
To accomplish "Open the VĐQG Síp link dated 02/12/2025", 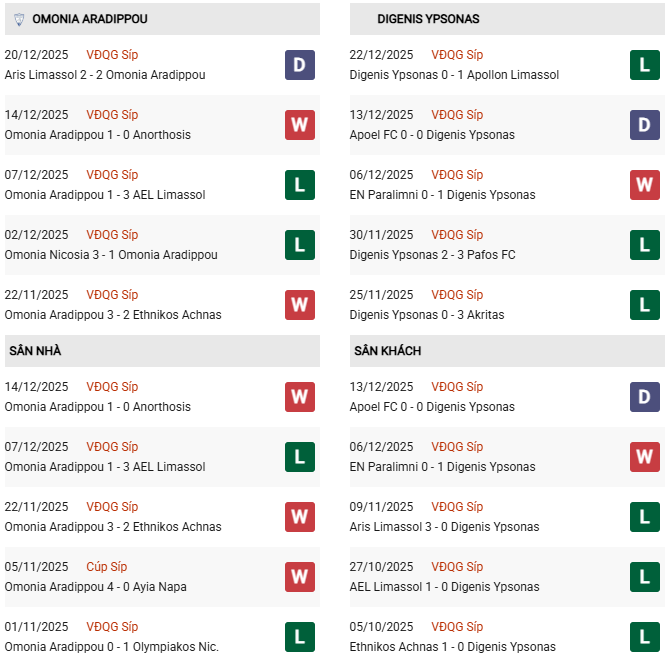I will (112, 235).
